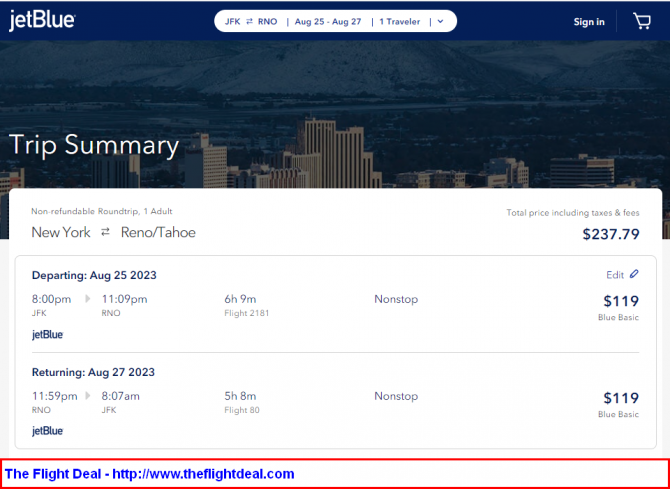Click 8:07am arrival time
This screenshot has width=670, height=489.
(120, 396)
